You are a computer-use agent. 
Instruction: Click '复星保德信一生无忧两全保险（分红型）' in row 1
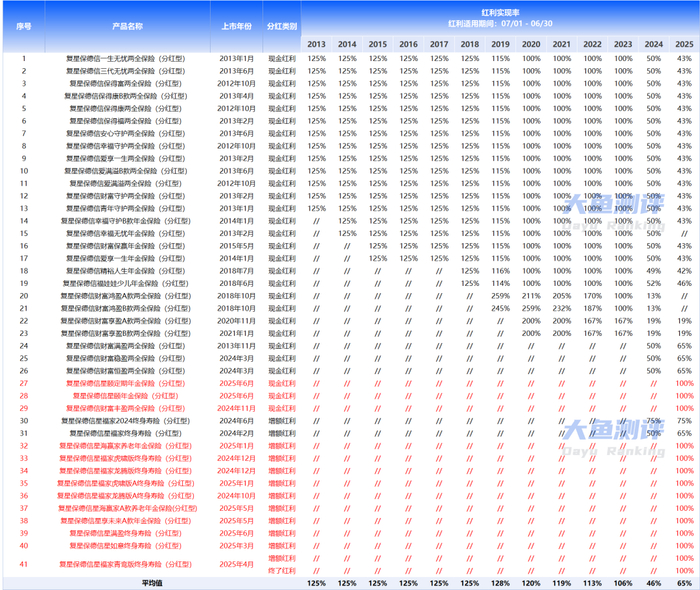[125, 58]
